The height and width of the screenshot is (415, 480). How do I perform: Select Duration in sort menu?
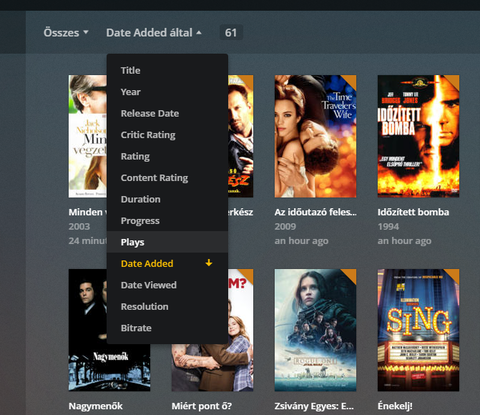coord(167,199)
